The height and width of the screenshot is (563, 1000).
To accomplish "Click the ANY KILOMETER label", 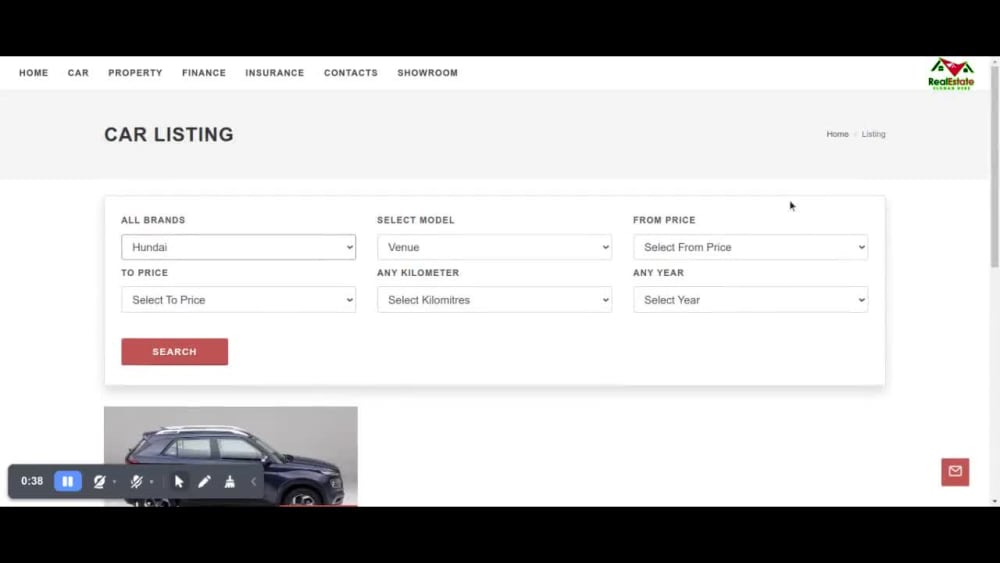I will click(418, 273).
